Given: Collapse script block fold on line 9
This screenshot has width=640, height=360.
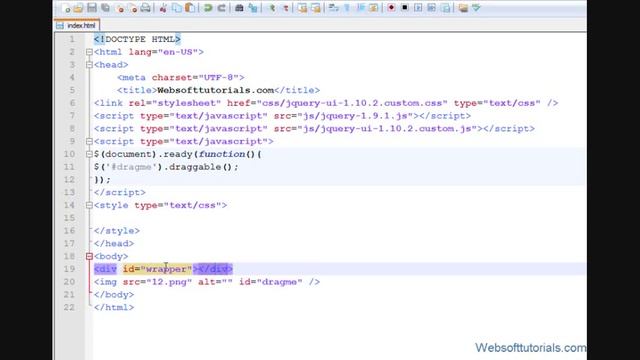Looking at the screenshot, I should pos(89,142).
